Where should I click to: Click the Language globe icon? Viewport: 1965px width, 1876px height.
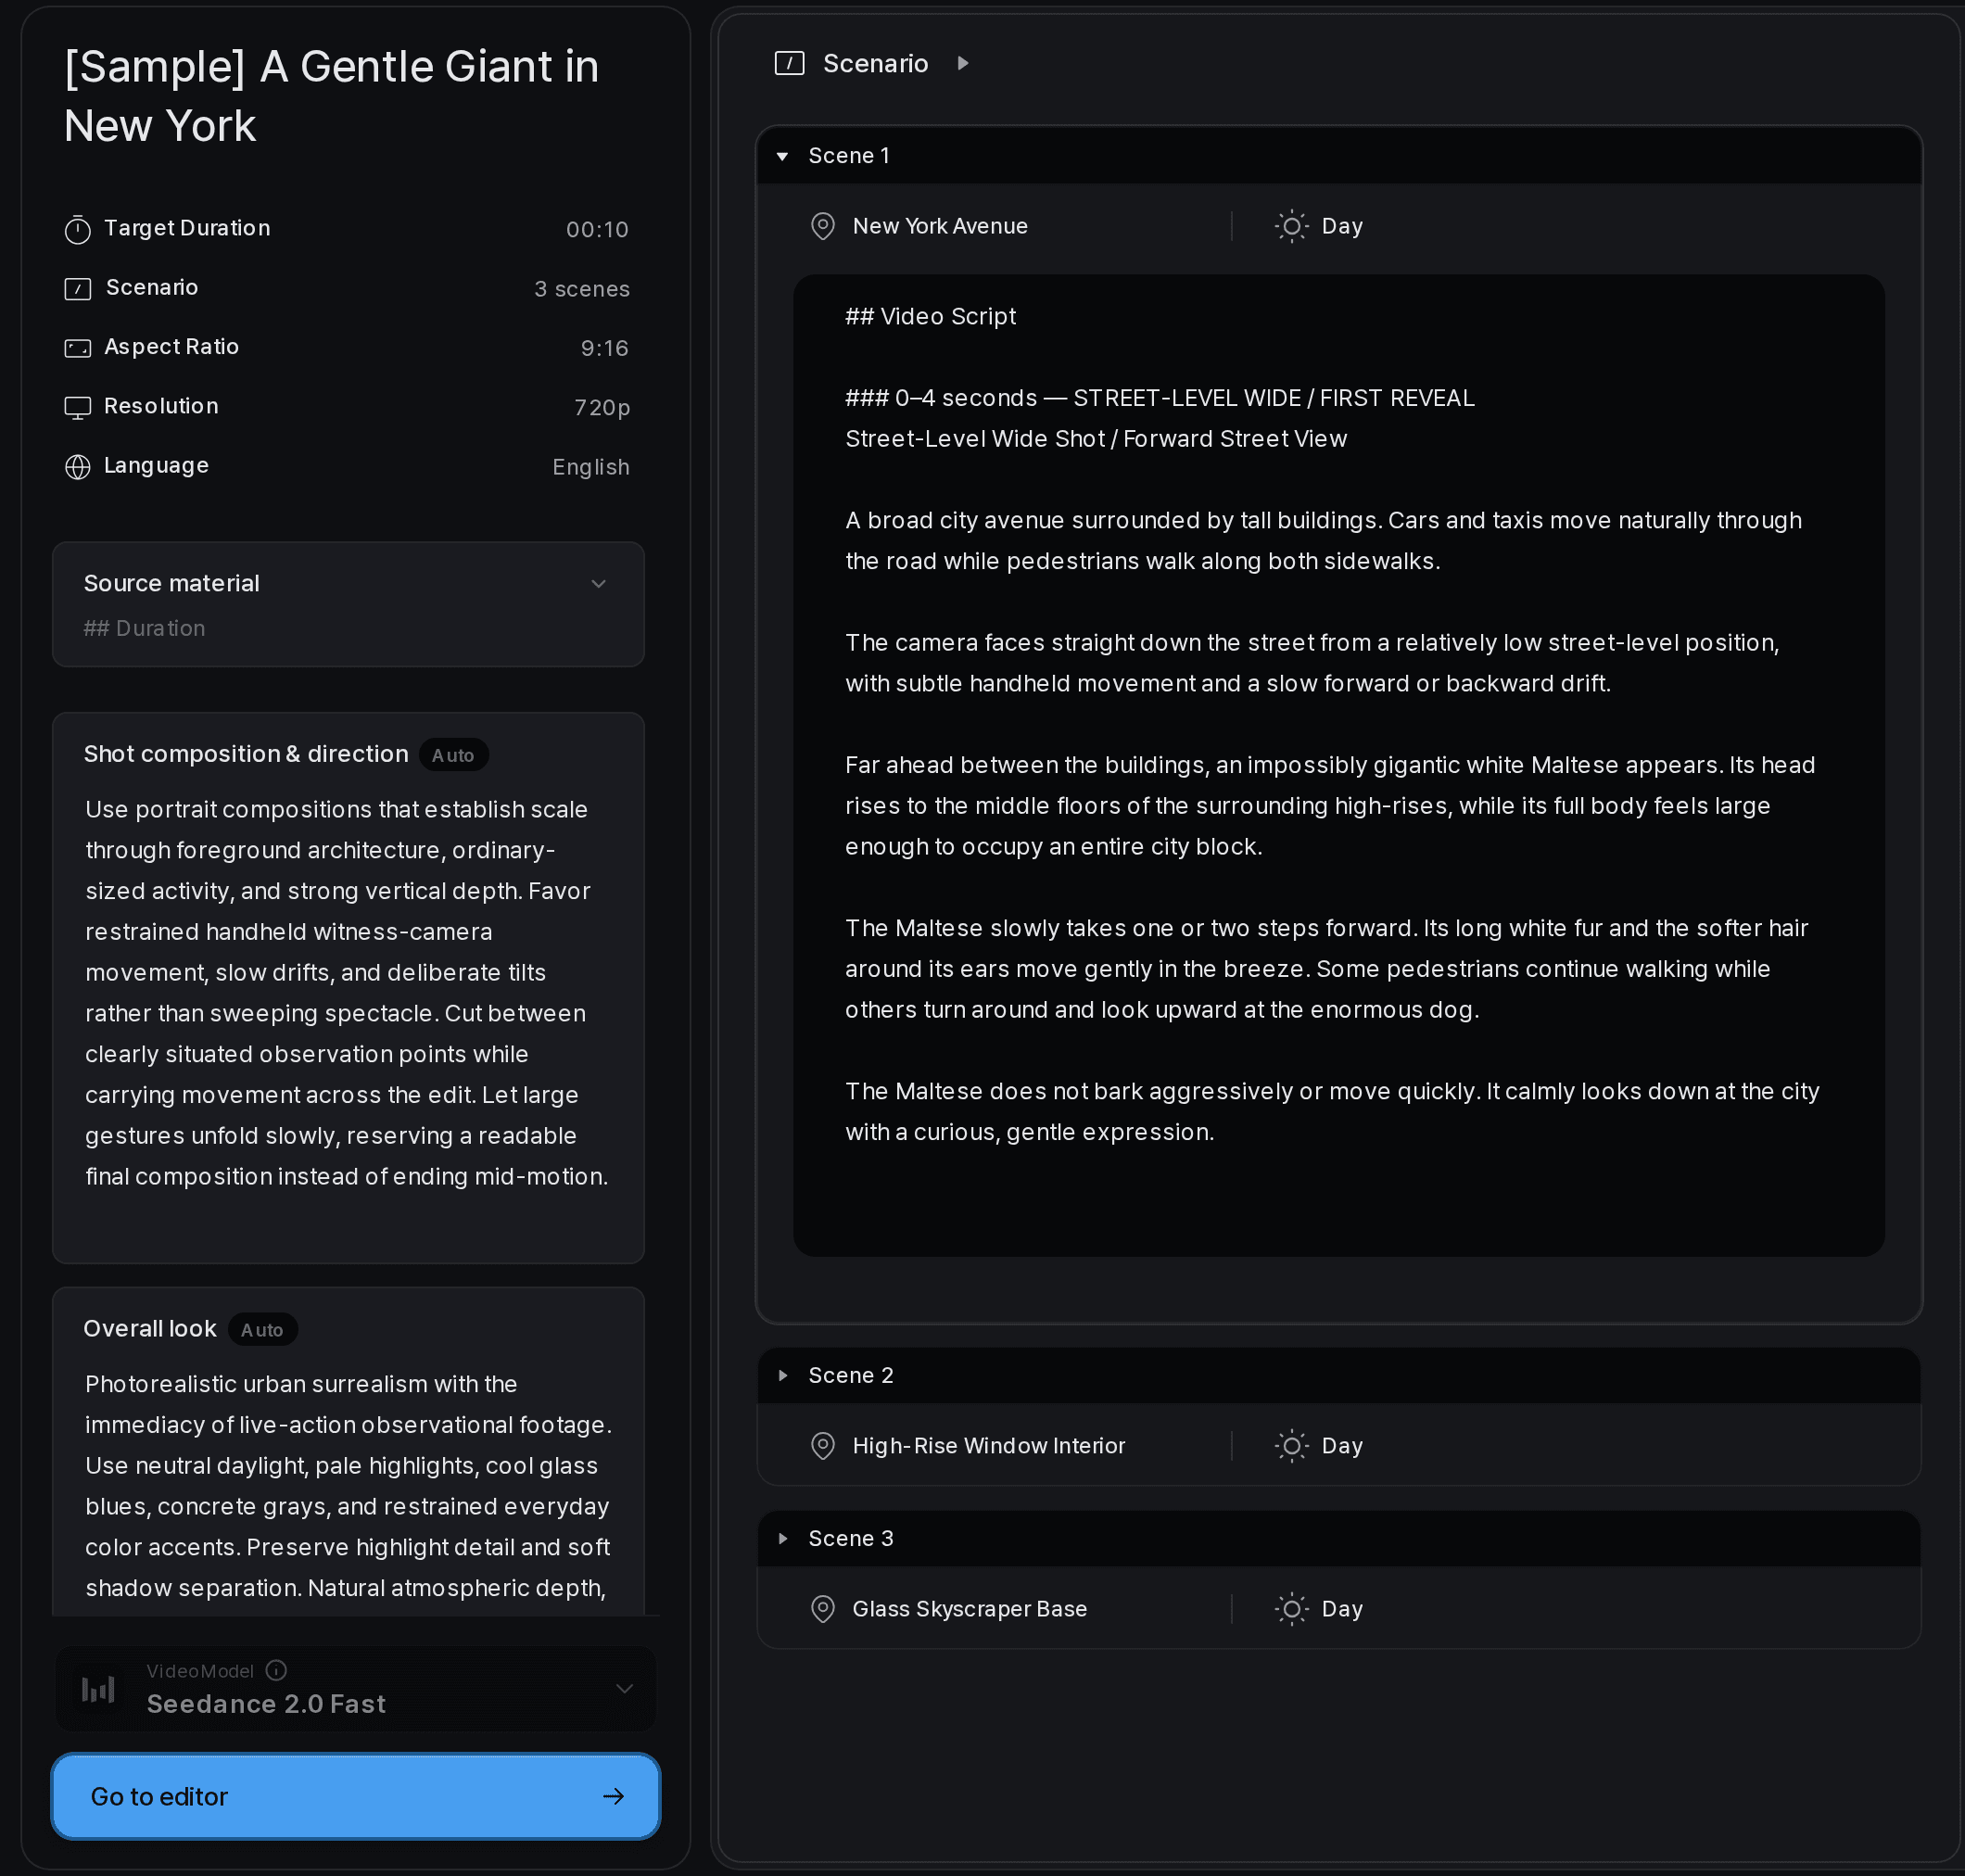click(78, 467)
